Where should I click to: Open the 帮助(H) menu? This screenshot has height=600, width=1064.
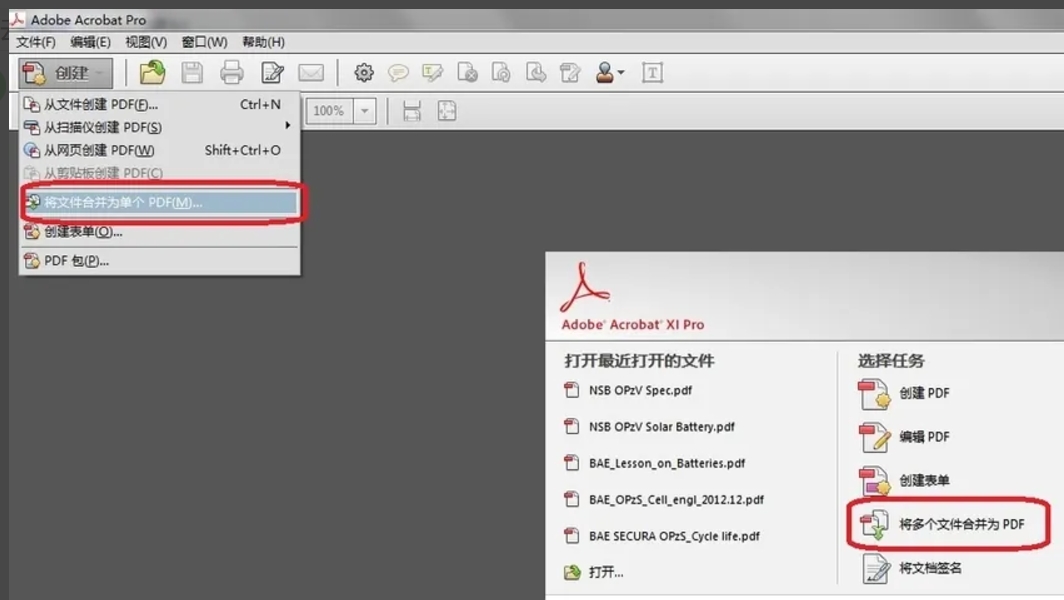click(263, 42)
